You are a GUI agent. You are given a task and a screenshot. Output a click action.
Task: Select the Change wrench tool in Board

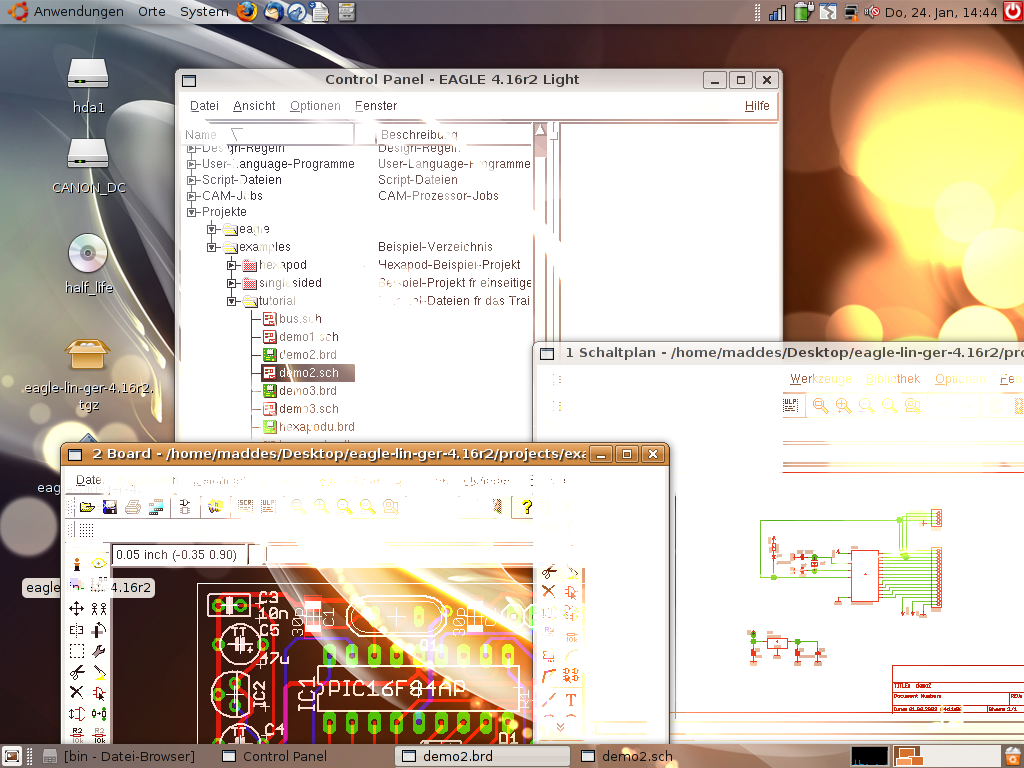point(99,651)
